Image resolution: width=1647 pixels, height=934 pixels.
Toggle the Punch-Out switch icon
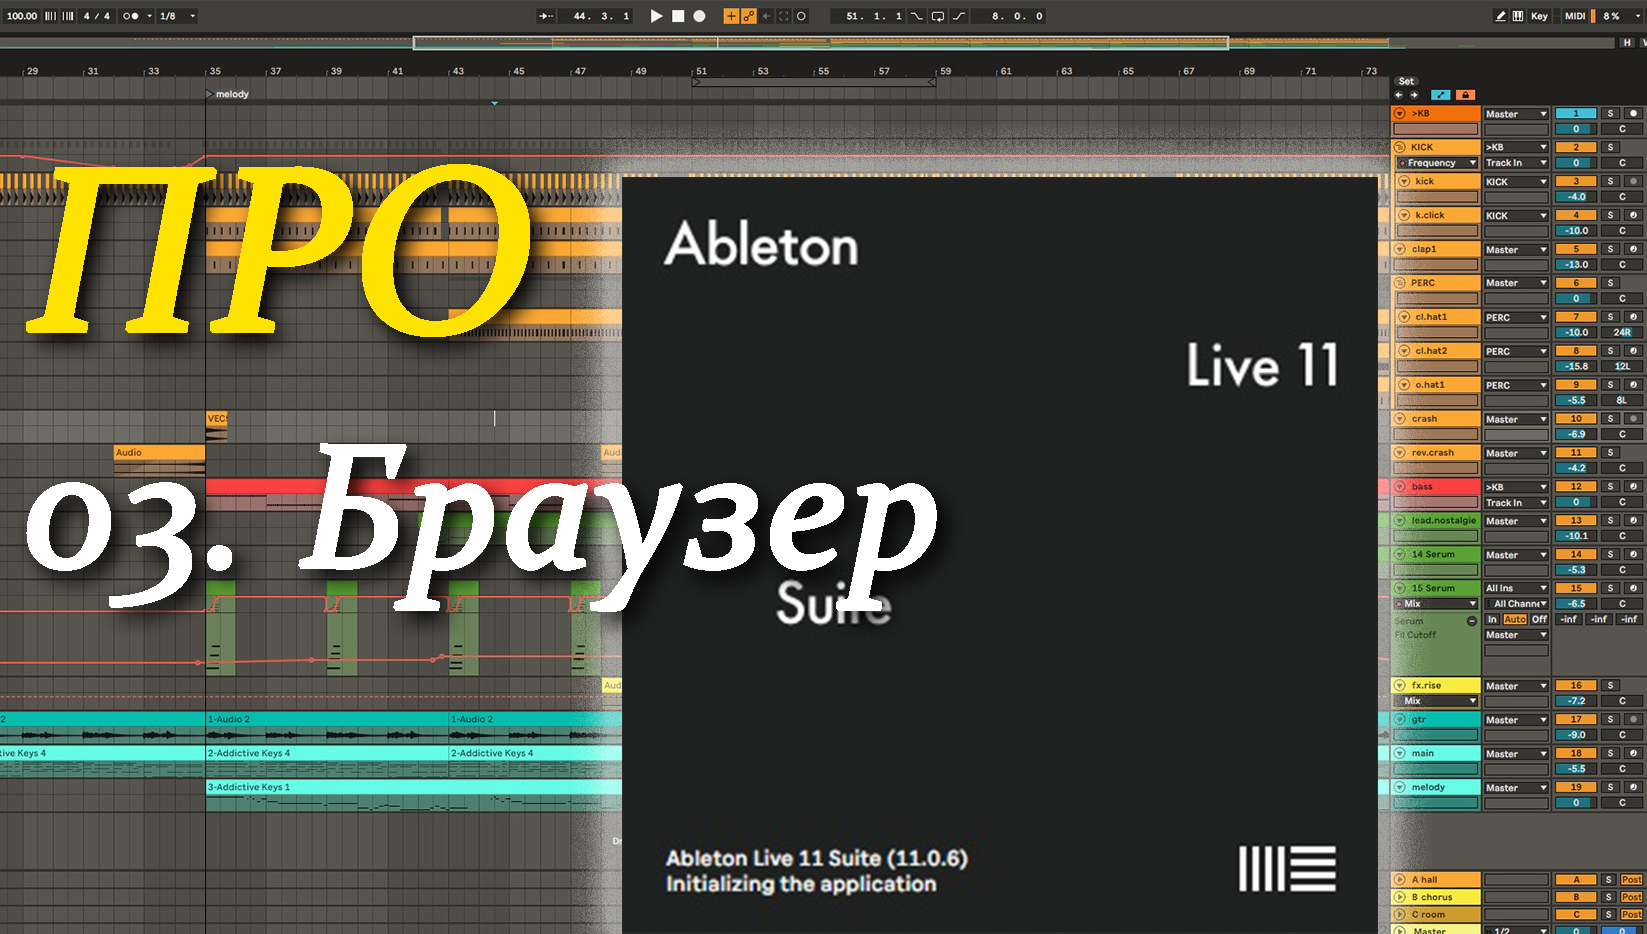pos(960,16)
